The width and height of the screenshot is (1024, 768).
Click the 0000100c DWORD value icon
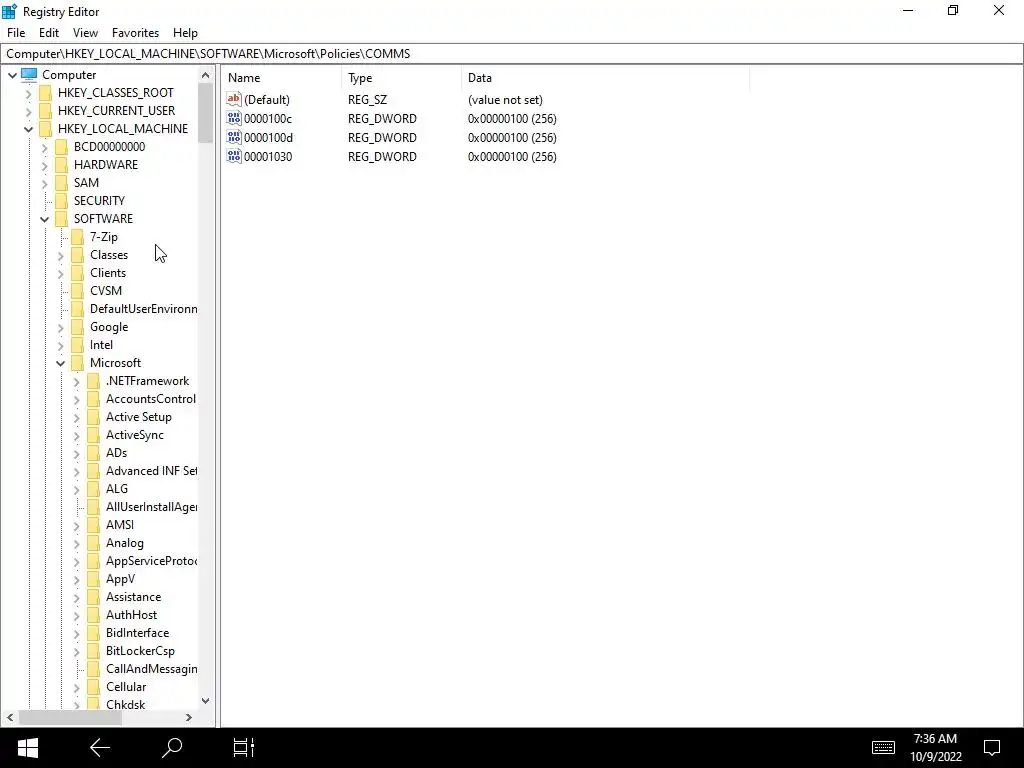coord(234,118)
